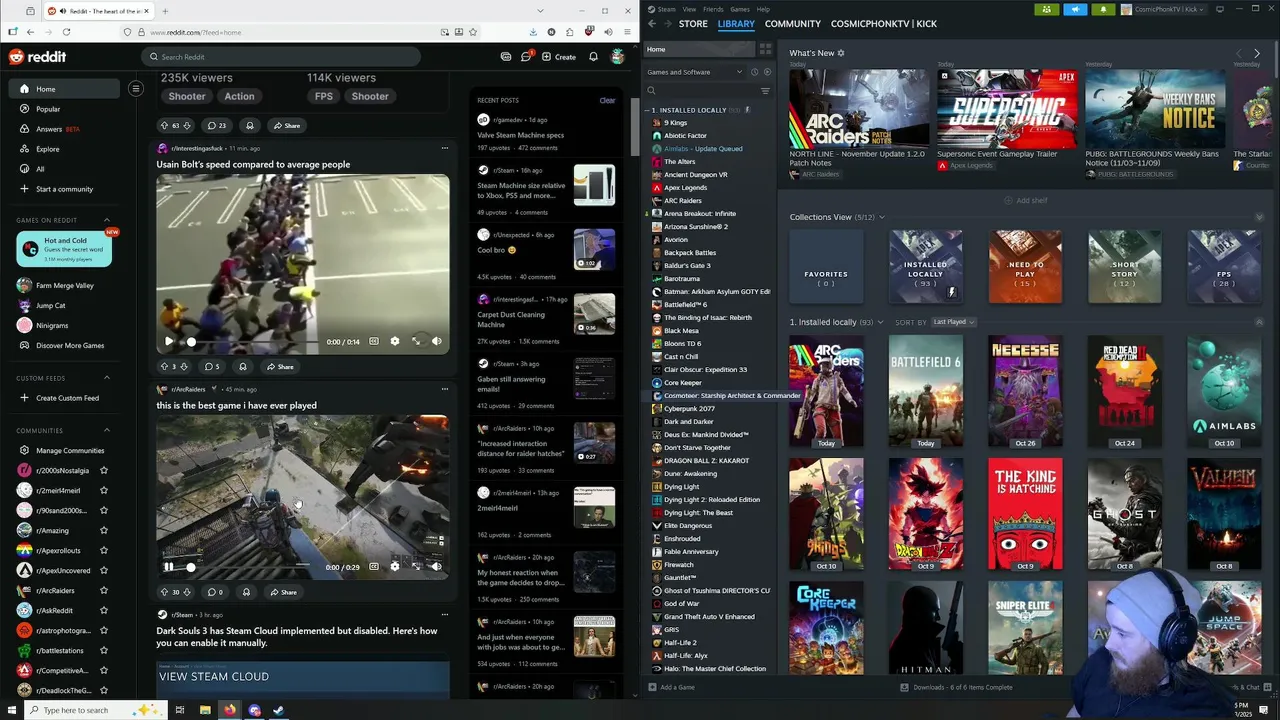The height and width of the screenshot is (720, 1280).
Task: Toggle captions on ARC Raiders video
Action: click(x=374, y=566)
